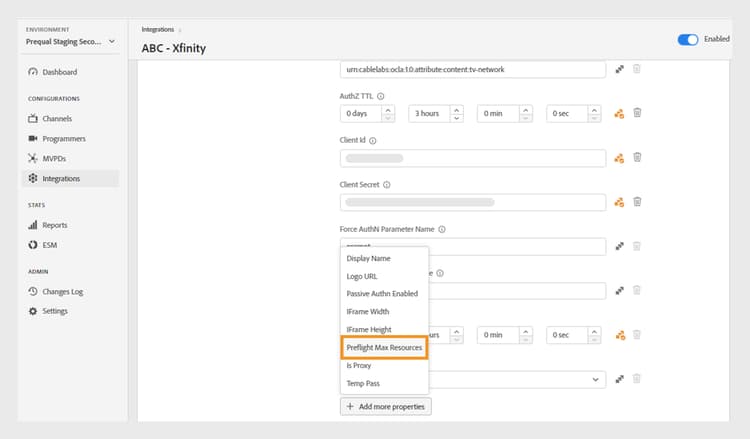Increase AuthZ TTL hours value
The width and height of the screenshot is (750, 439).
[x=457, y=110]
